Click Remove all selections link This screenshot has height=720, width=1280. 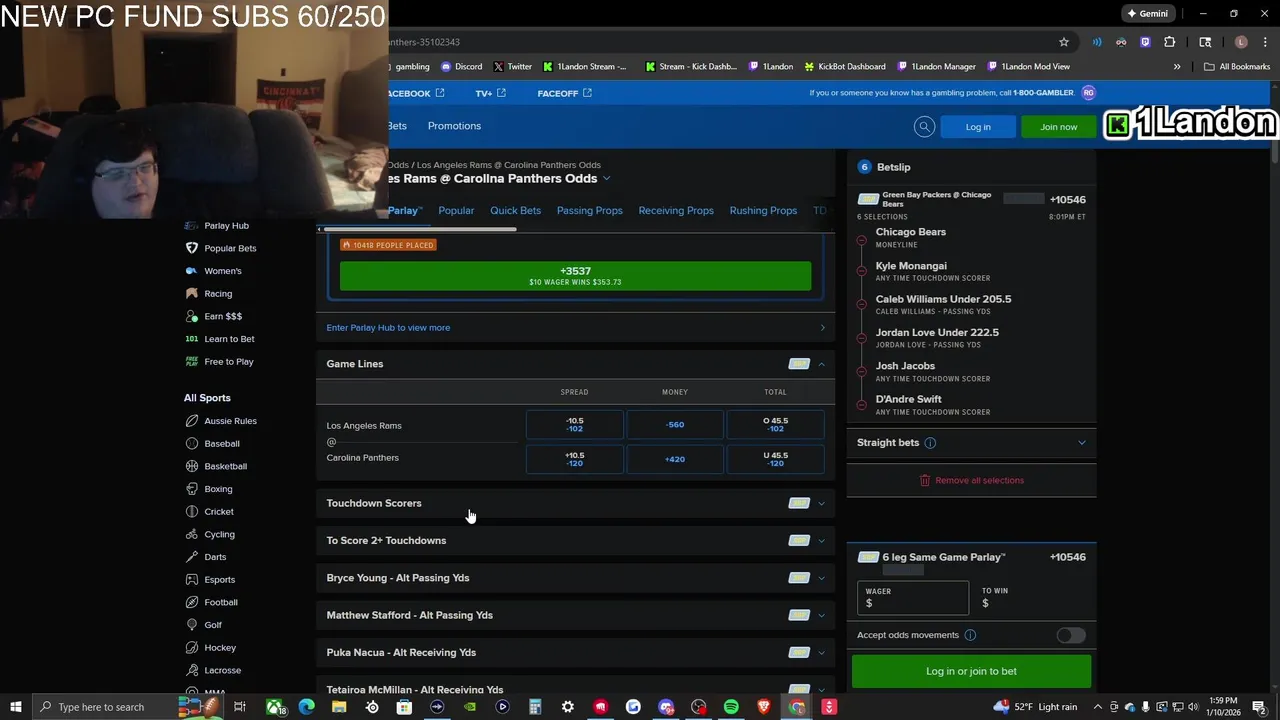point(971,481)
